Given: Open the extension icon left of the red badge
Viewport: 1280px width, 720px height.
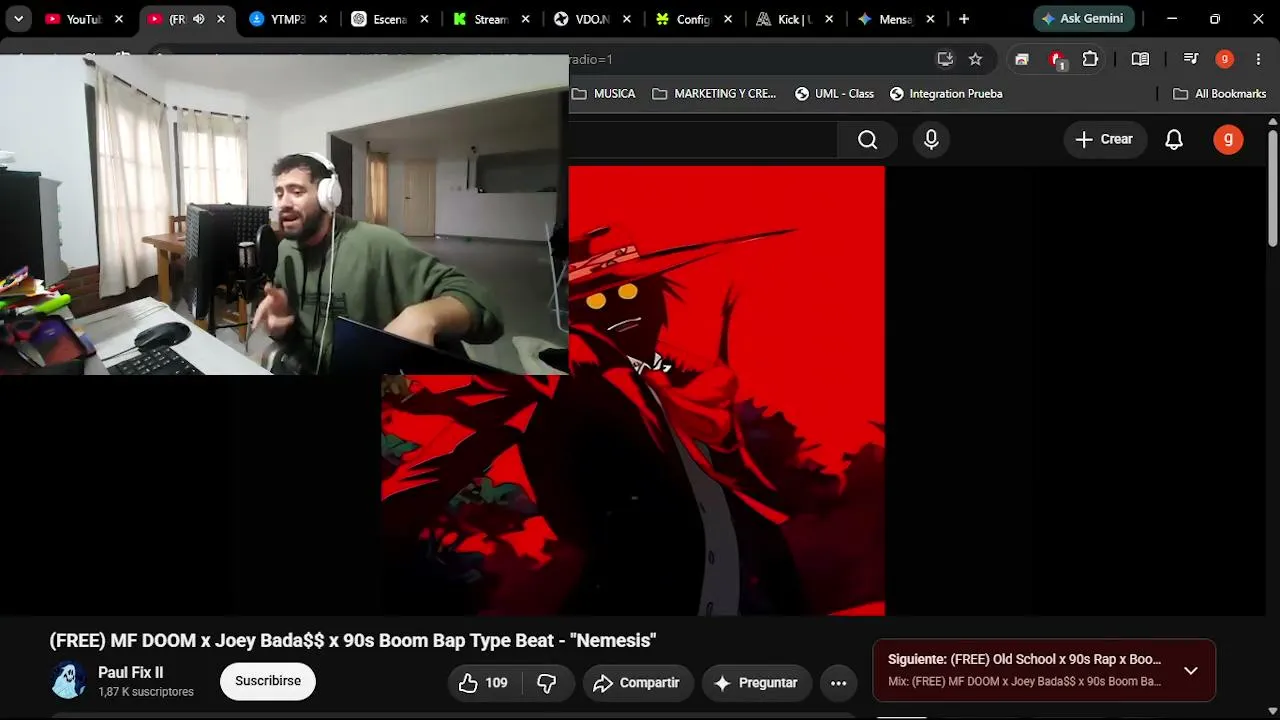Looking at the screenshot, I should [1021, 59].
